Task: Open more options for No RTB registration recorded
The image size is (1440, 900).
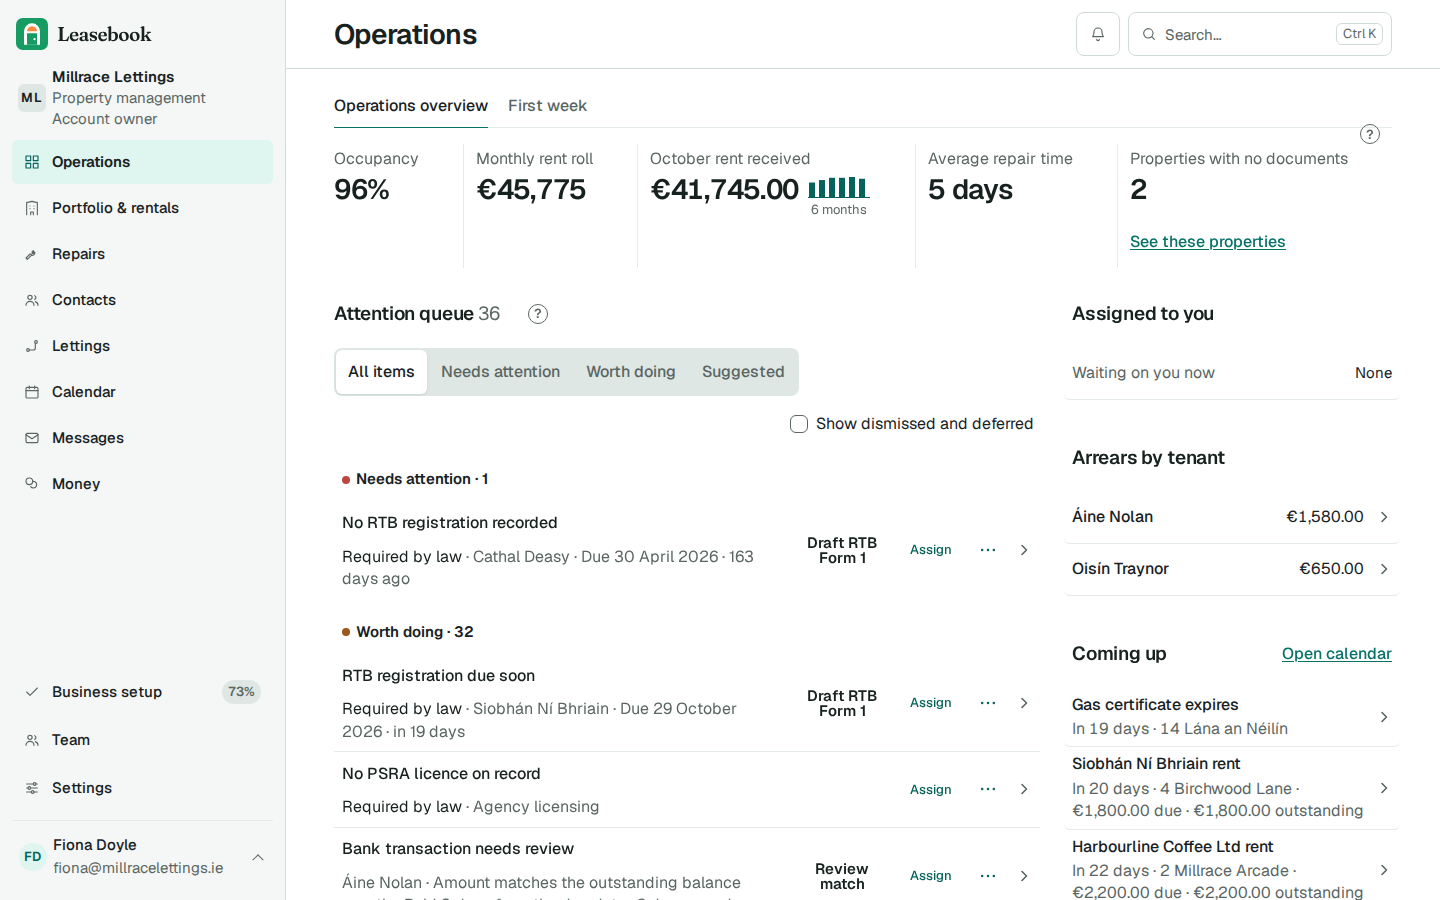Action: click(x=988, y=550)
